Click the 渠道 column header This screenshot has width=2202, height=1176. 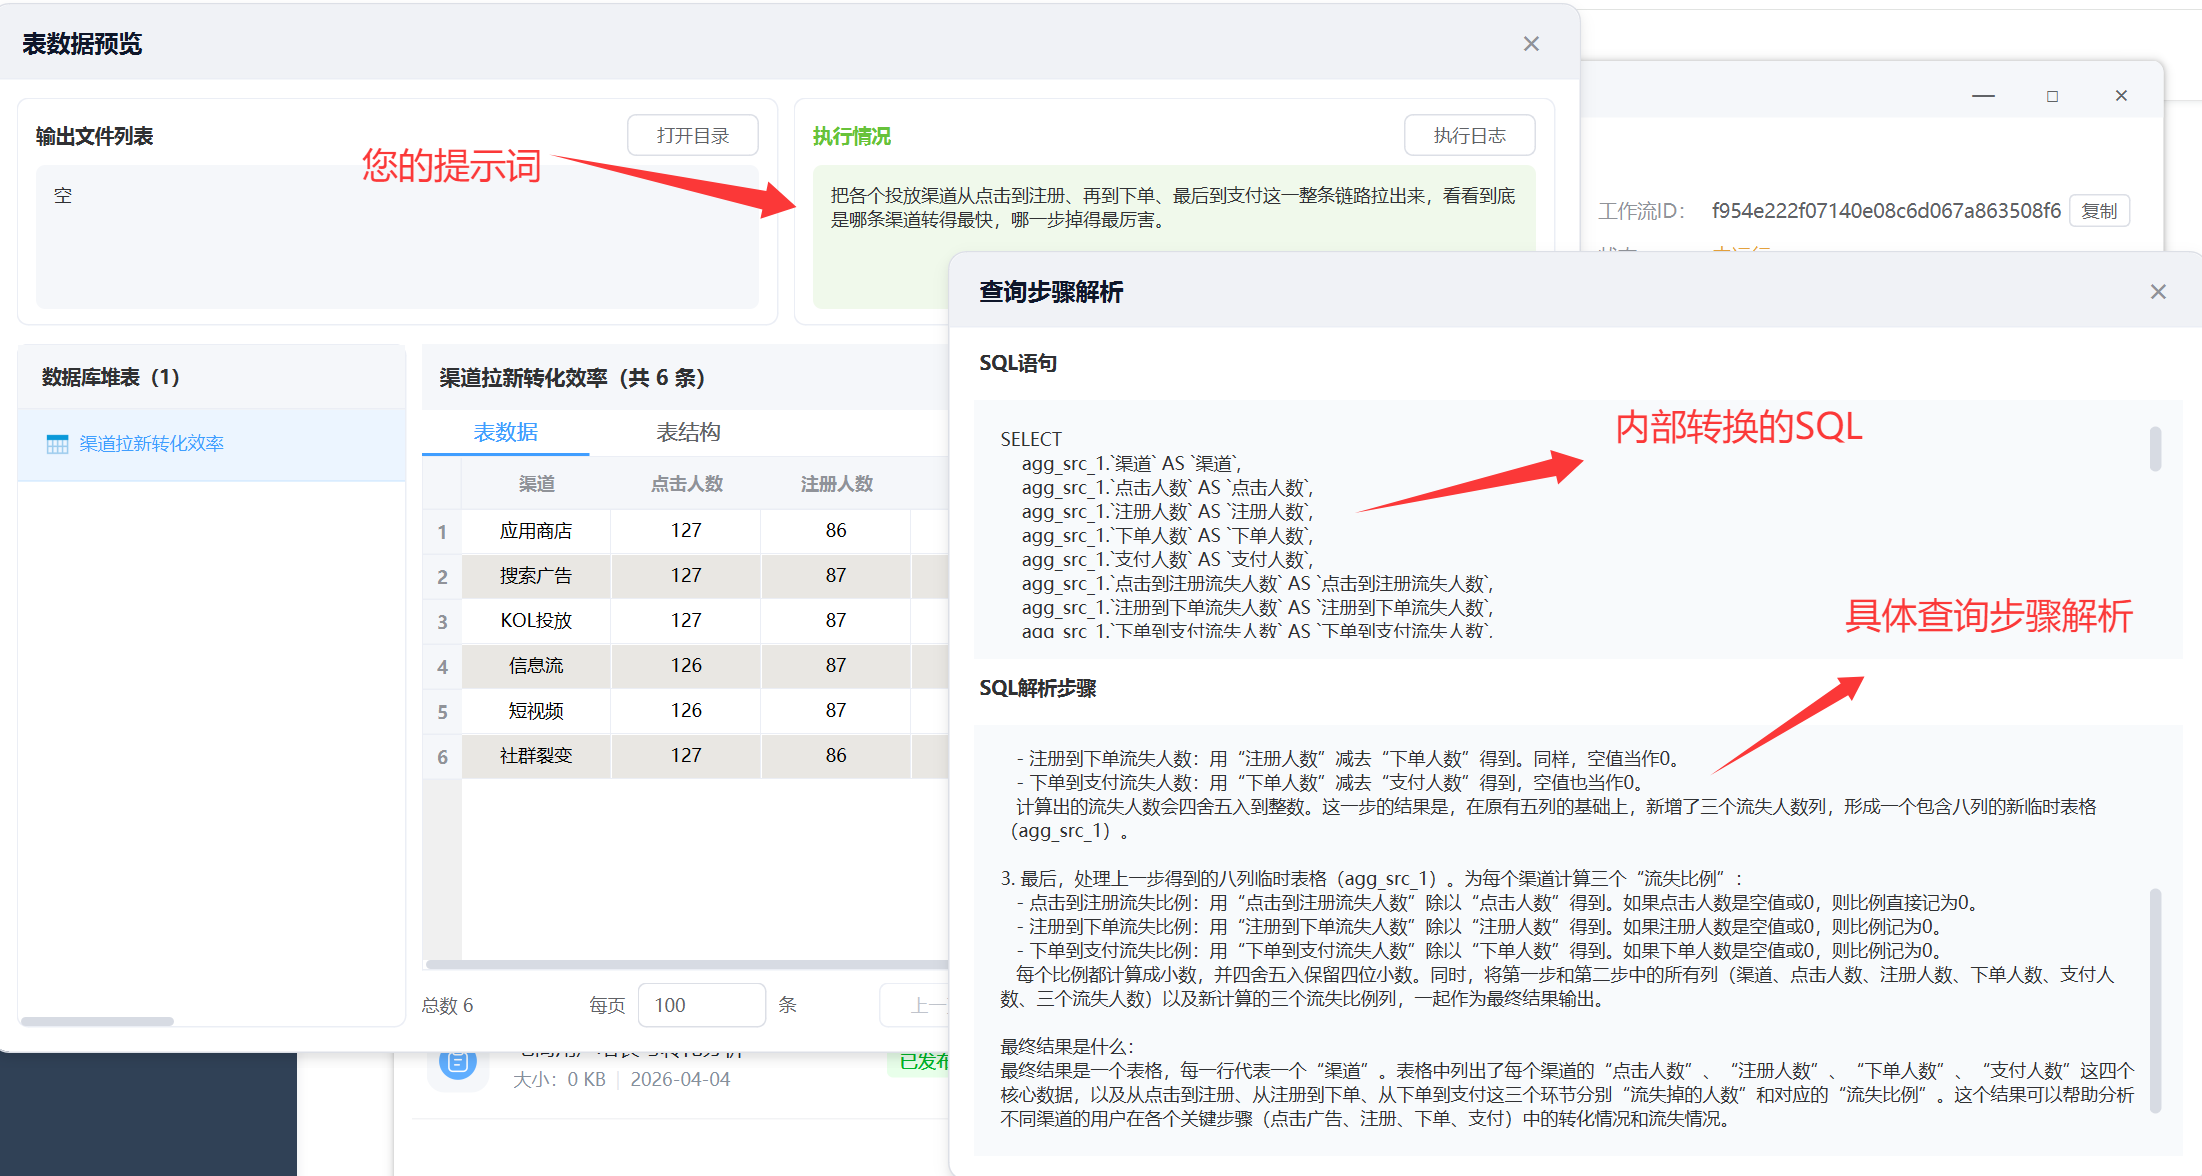click(536, 484)
